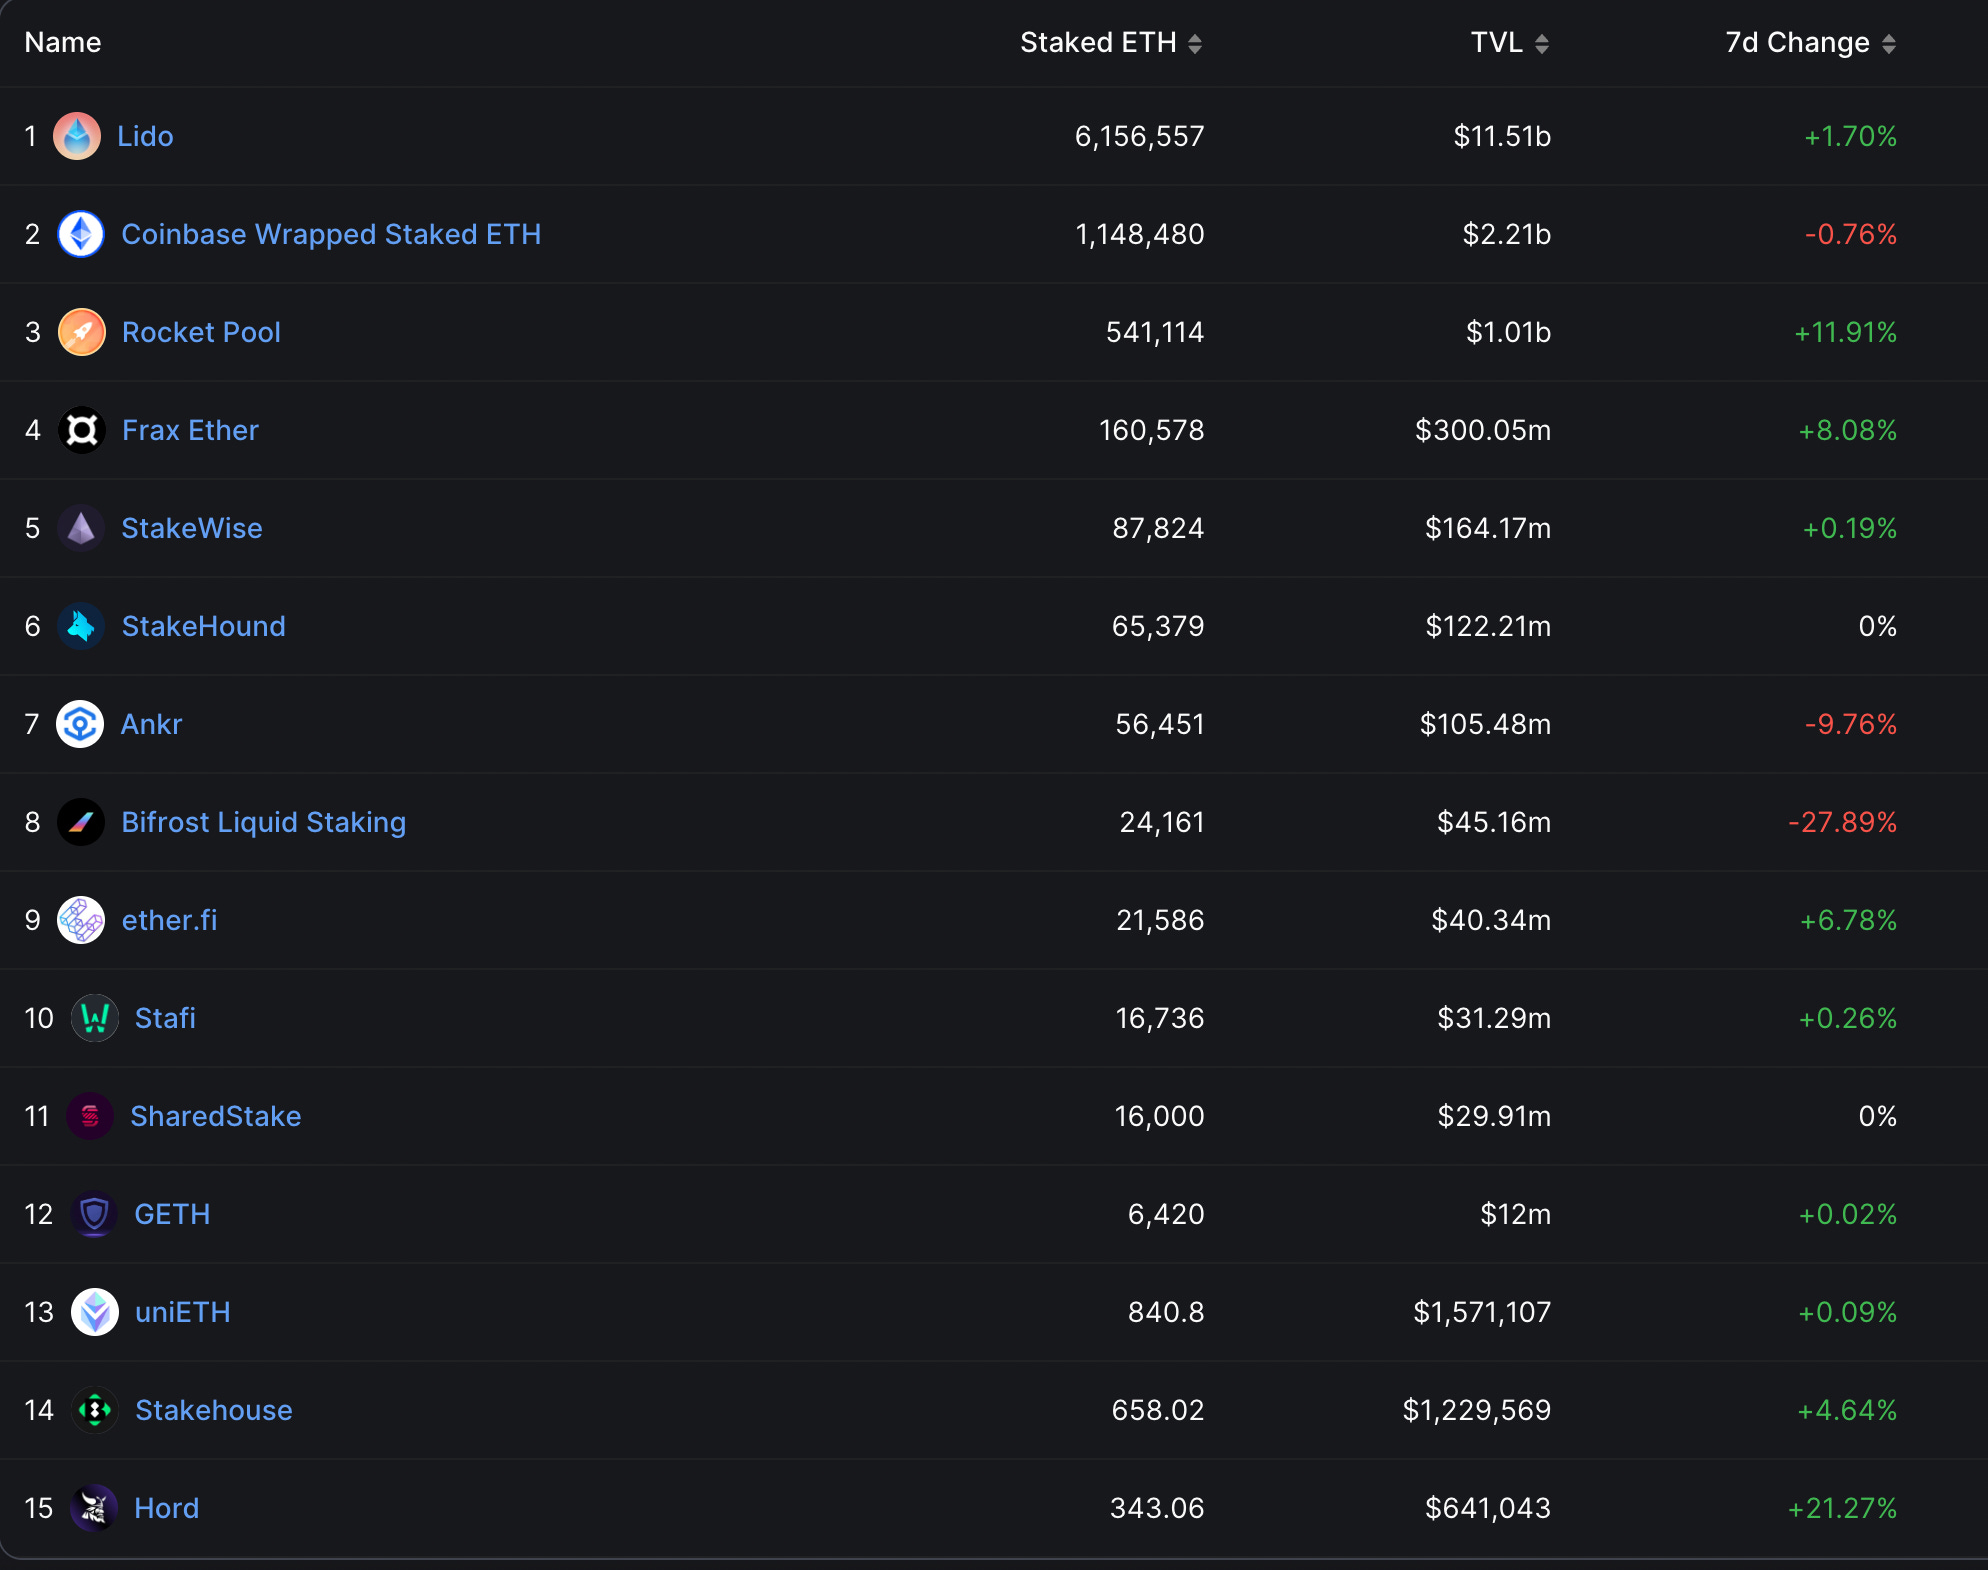Open the Stafi protocol link

coord(165,1018)
